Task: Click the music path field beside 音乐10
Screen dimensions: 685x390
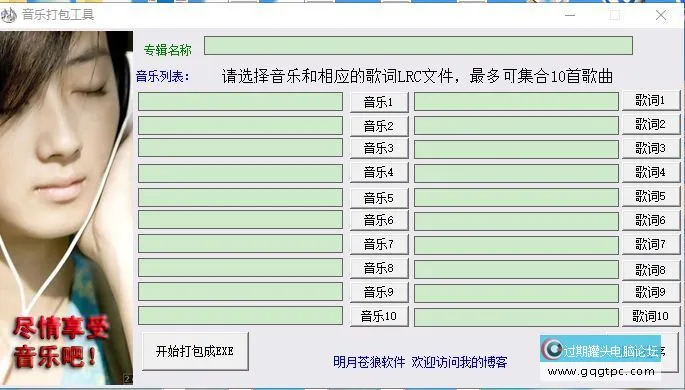Action: point(240,316)
